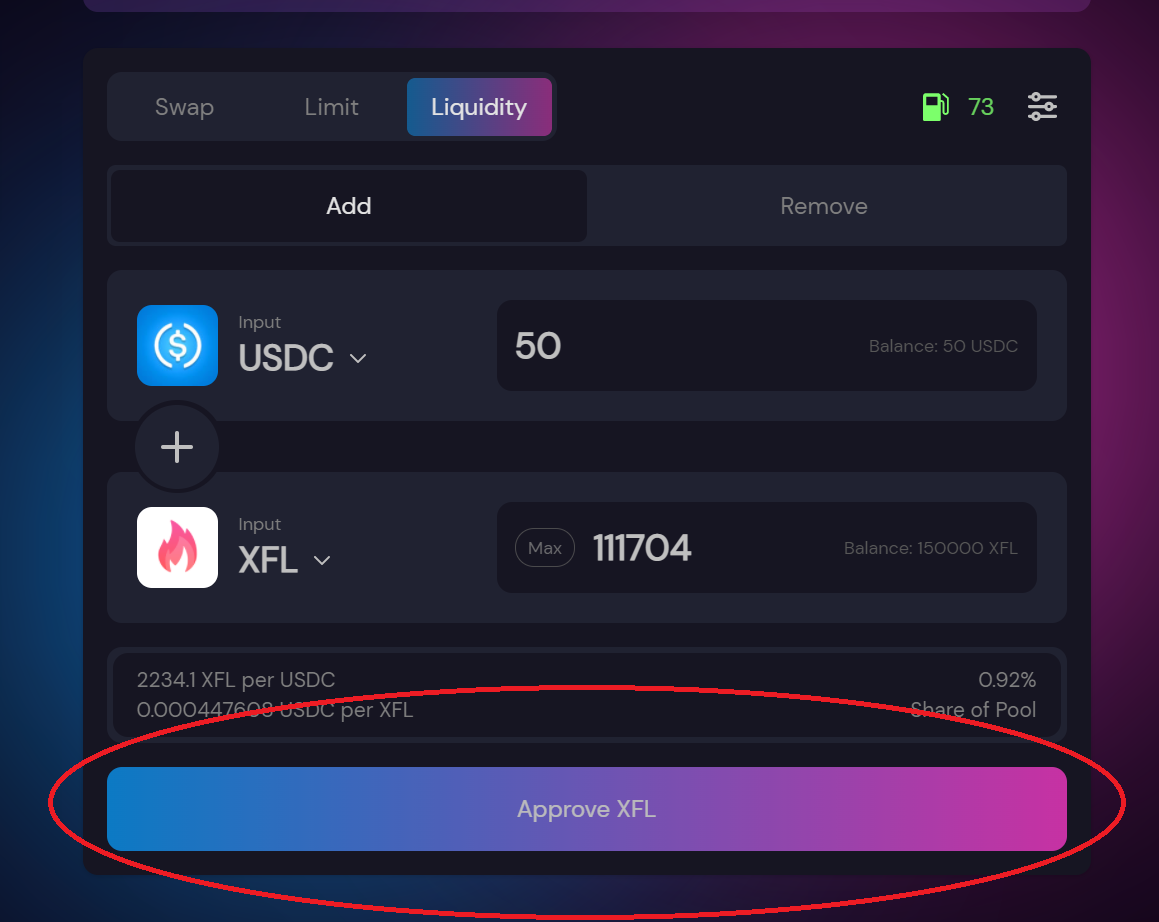Screen dimensions: 1159x922
Task: Toggle to Add liquidity mode
Action: (348, 206)
